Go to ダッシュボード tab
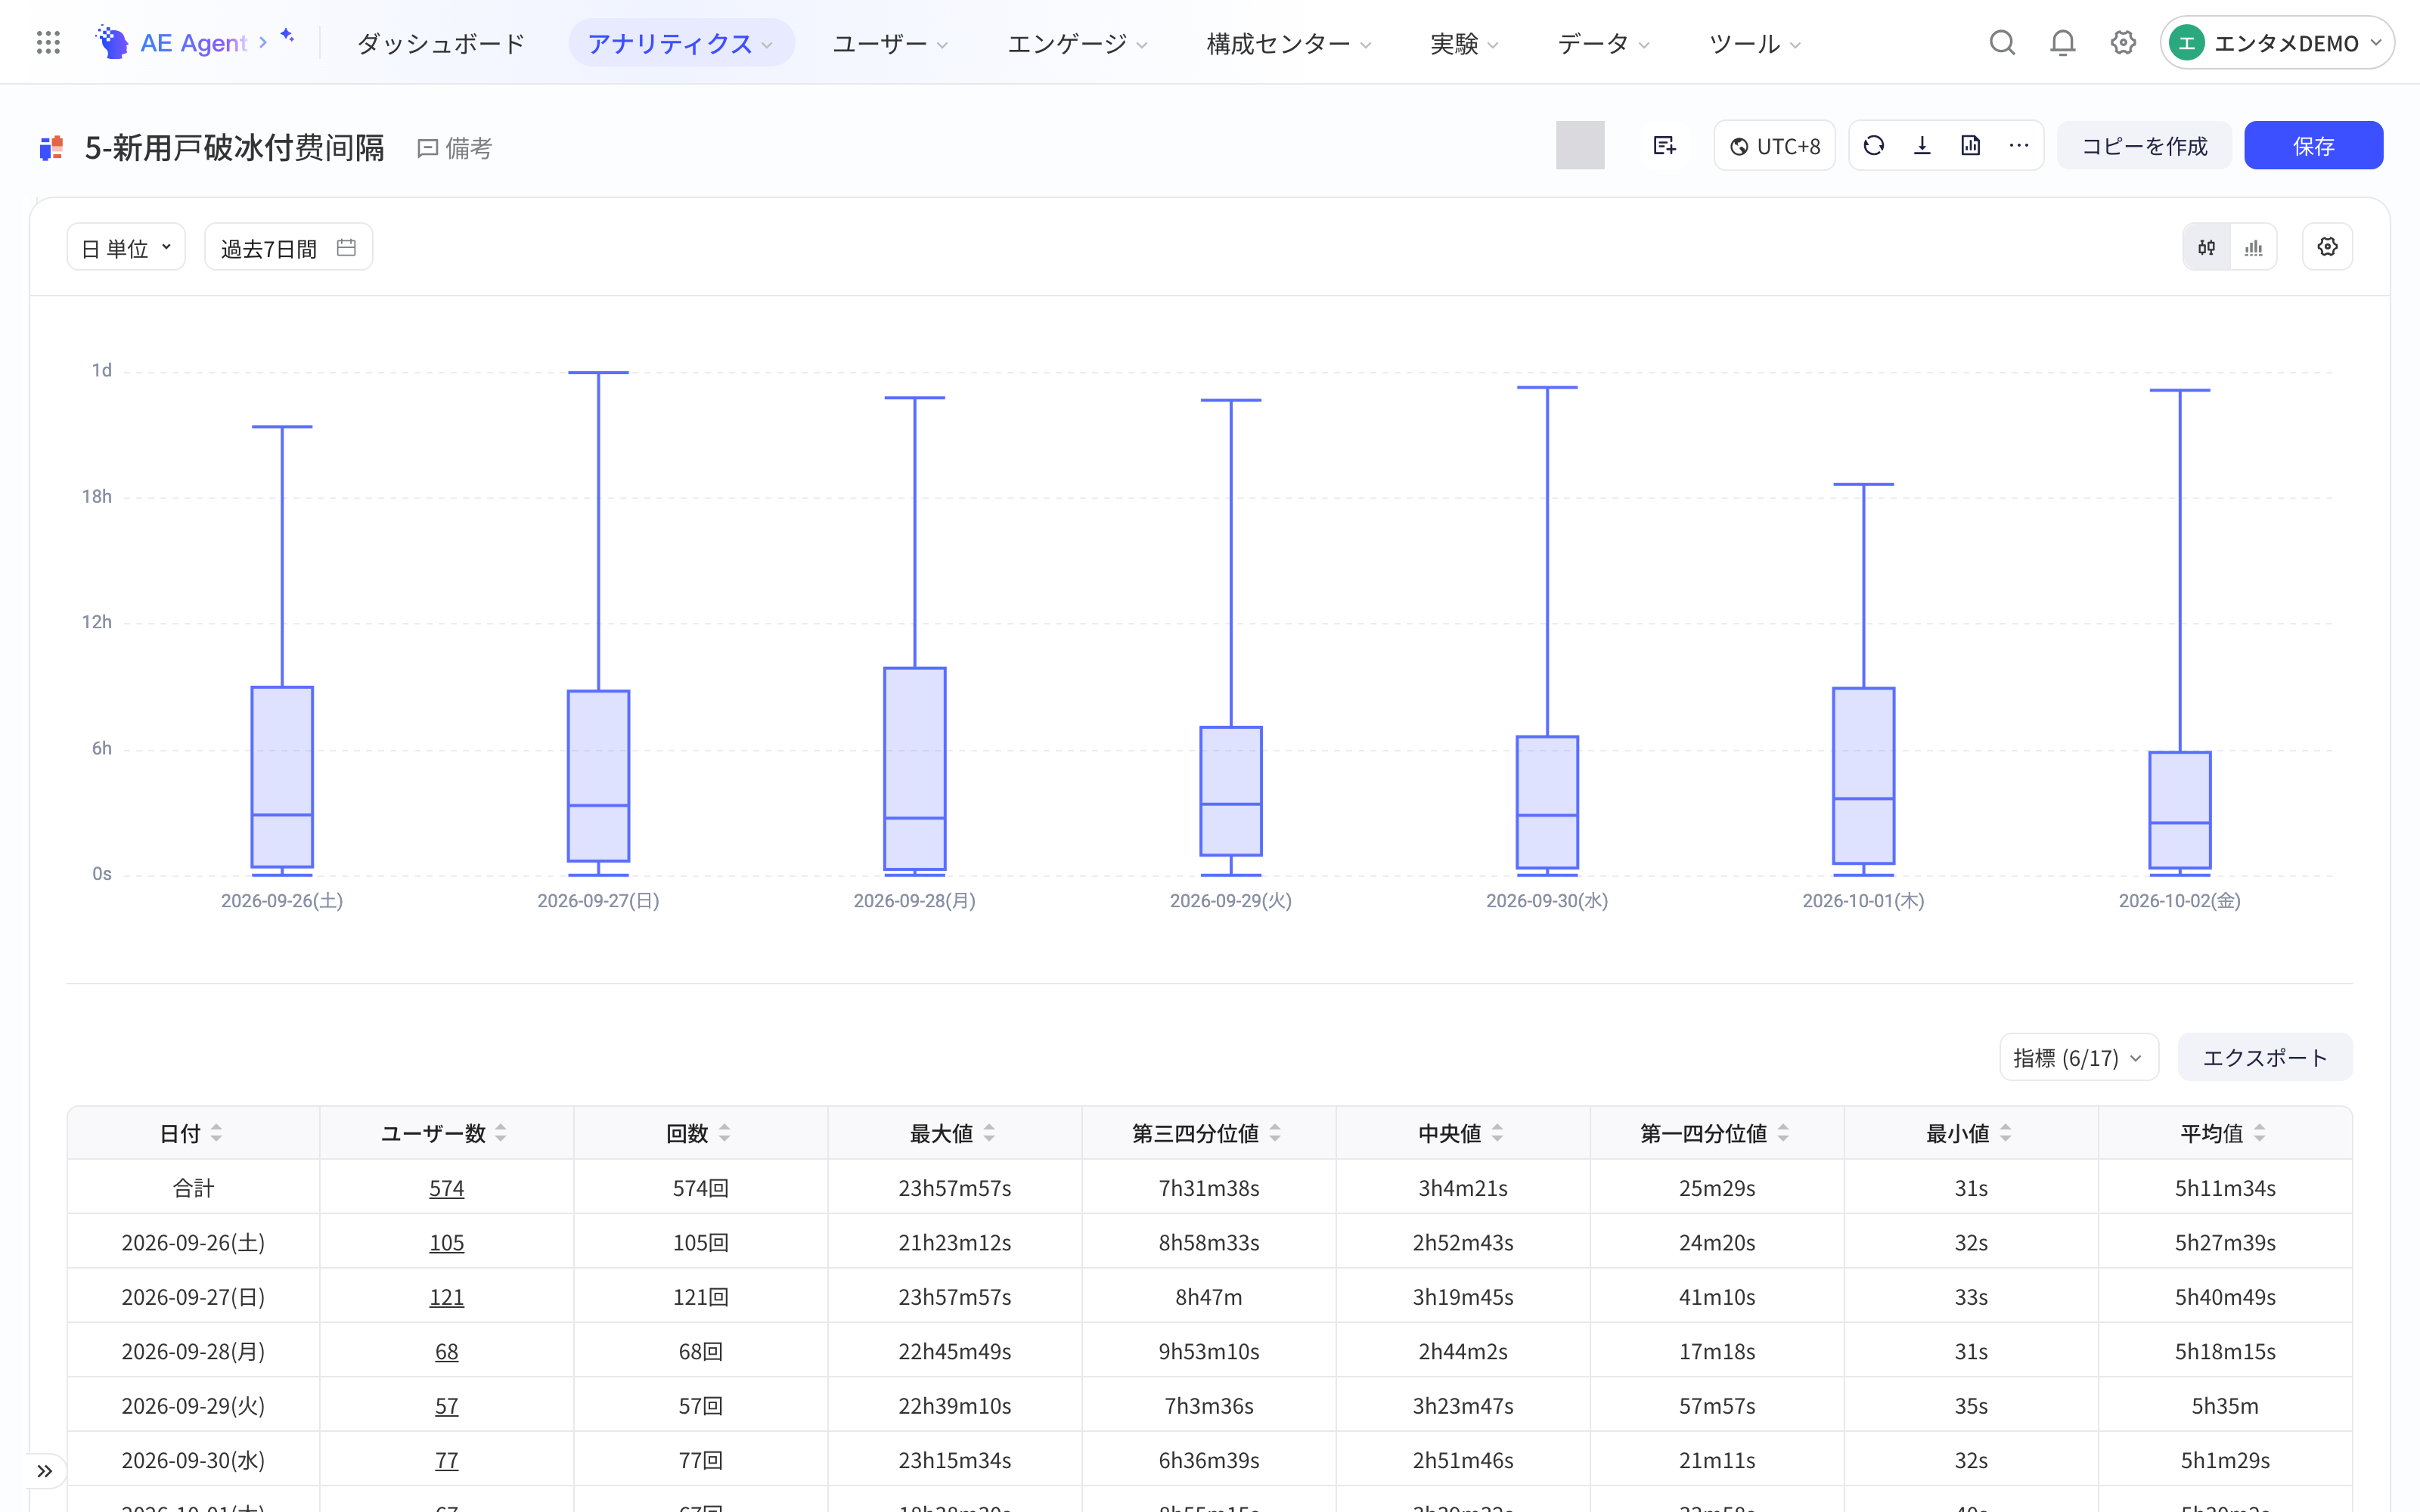The height and width of the screenshot is (1512, 2420). [x=441, y=43]
